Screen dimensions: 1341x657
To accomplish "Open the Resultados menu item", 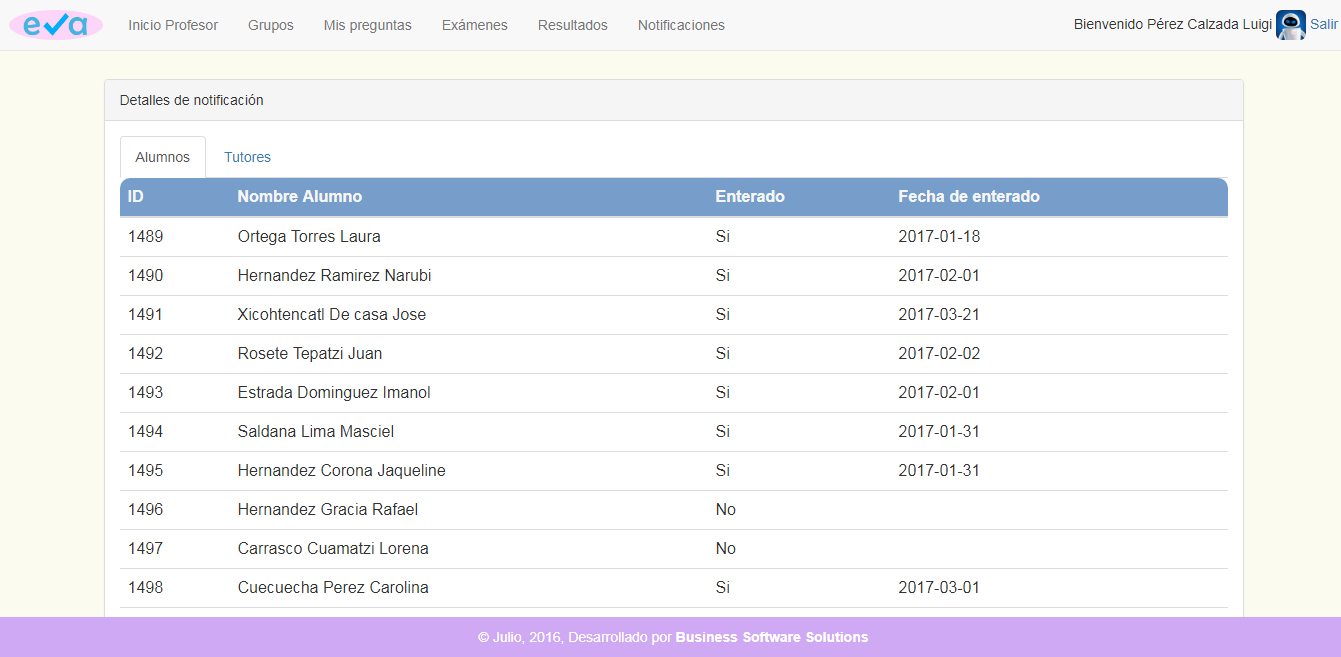I will (x=572, y=25).
